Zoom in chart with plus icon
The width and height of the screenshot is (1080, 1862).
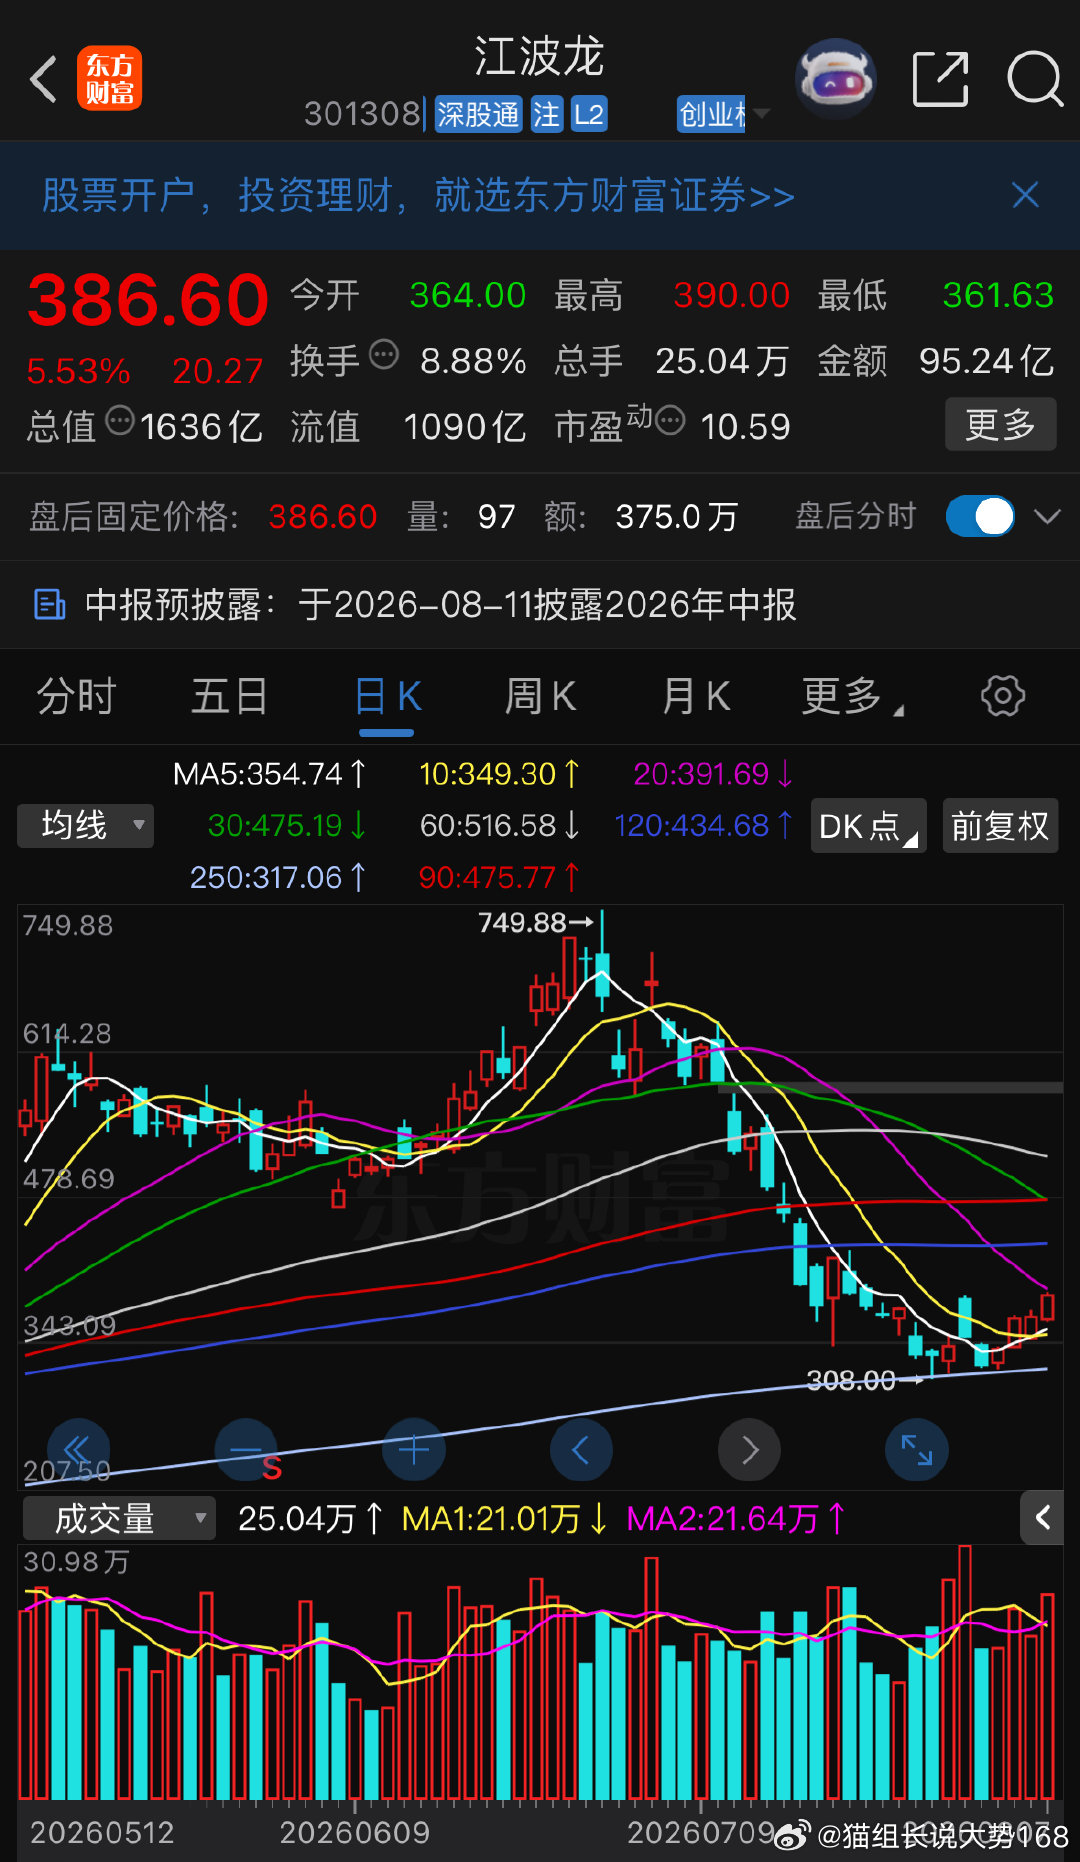(414, 1450)
